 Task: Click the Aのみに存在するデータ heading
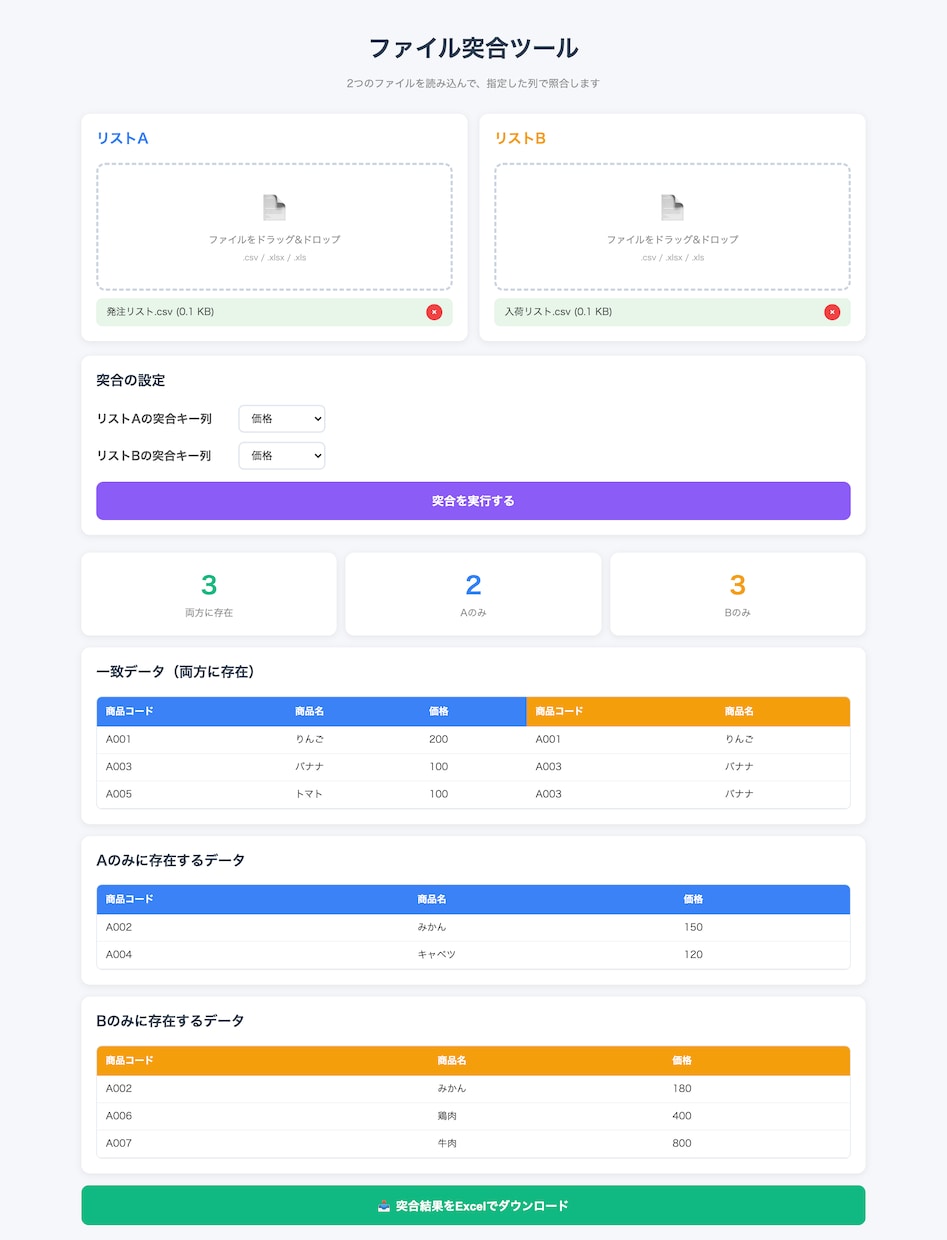(x=170, y=860)
